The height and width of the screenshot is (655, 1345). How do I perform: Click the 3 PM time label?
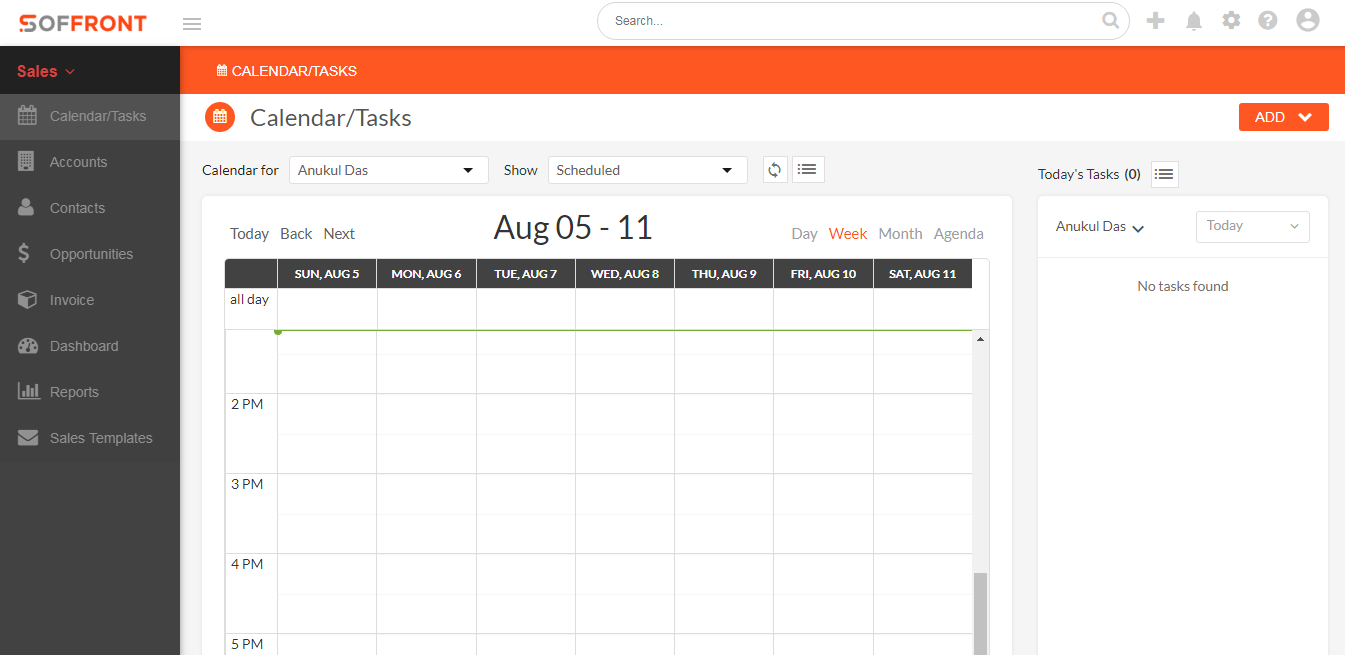pyautogui.click(x=247, y=484)
